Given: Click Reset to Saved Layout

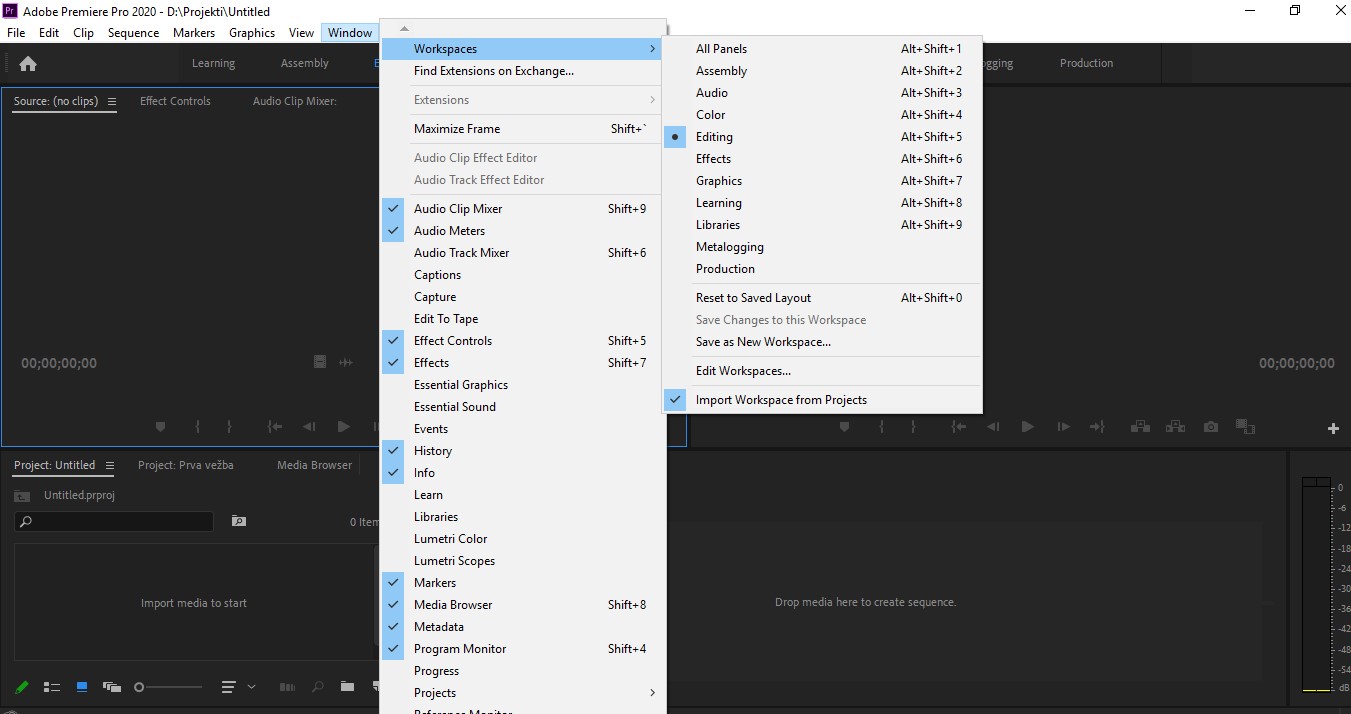Looking at the screenshot, I should point(823,298).
